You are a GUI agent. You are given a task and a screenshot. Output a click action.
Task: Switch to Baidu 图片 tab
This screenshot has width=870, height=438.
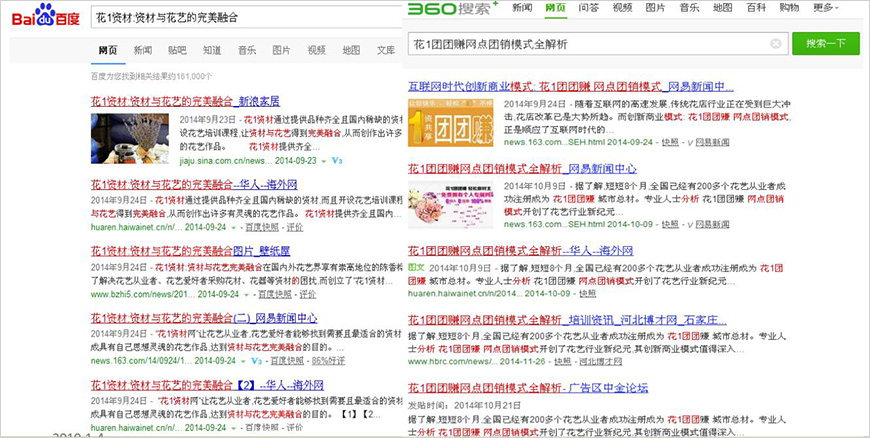point(281,50)
